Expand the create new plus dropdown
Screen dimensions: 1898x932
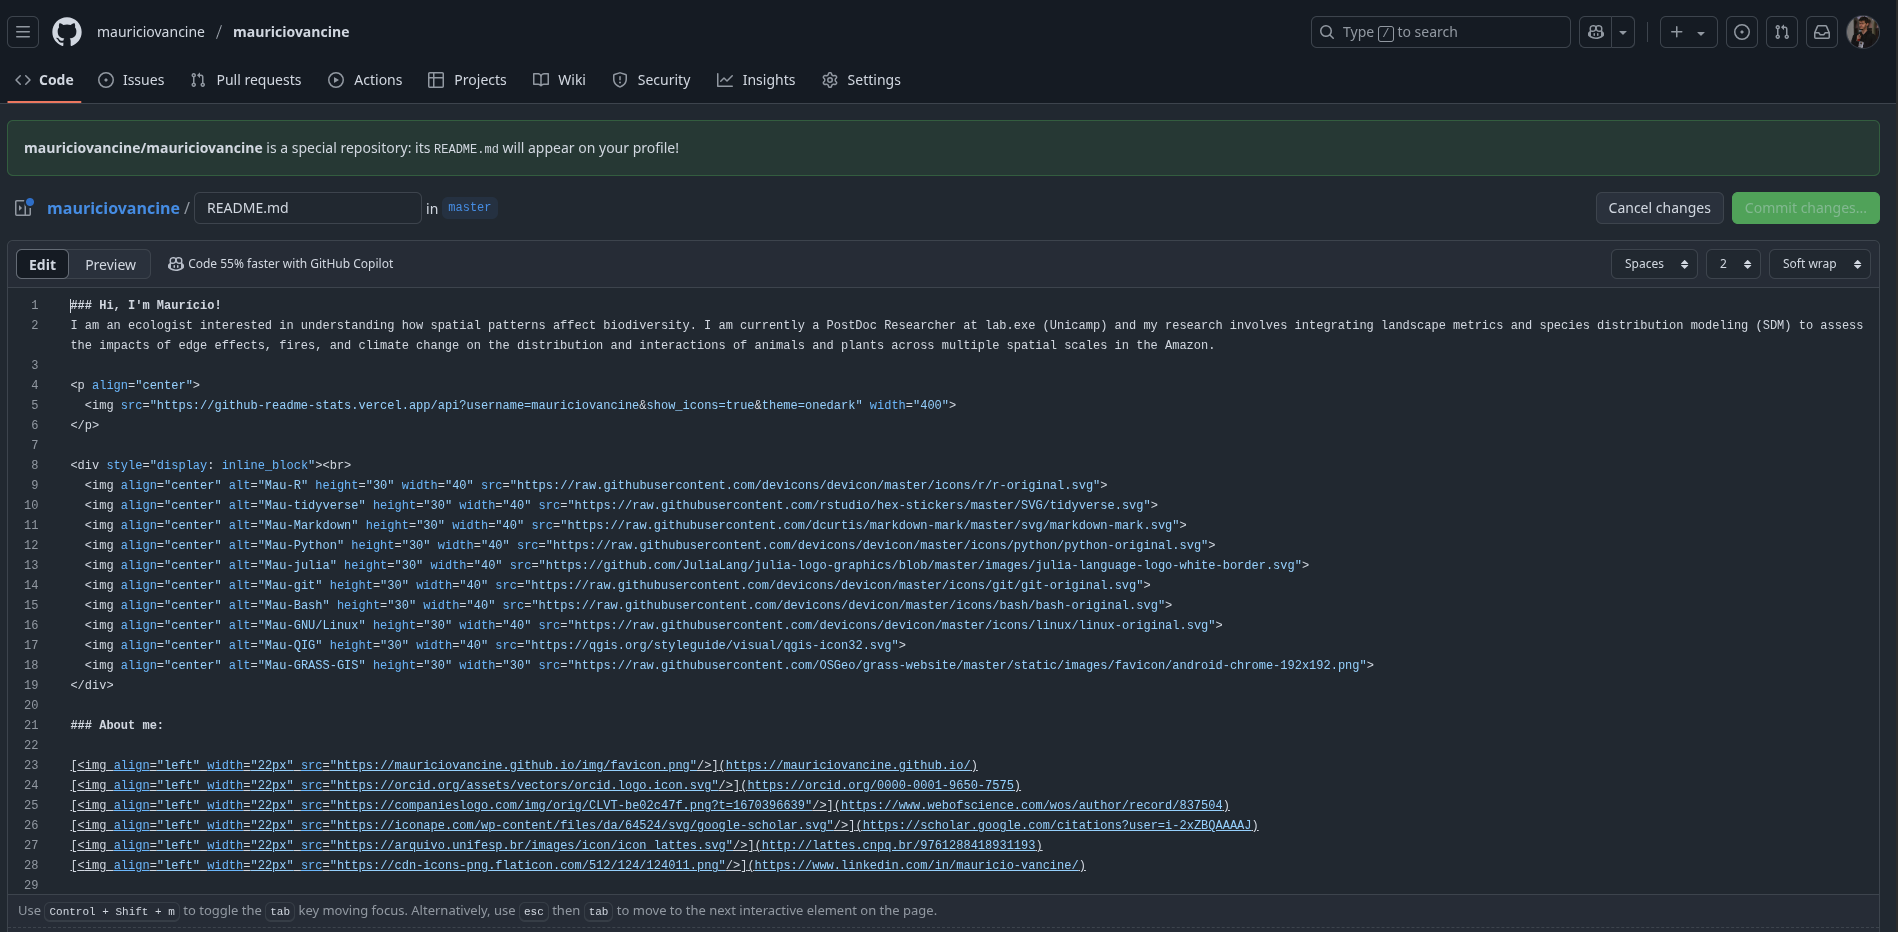(1687, 32)
